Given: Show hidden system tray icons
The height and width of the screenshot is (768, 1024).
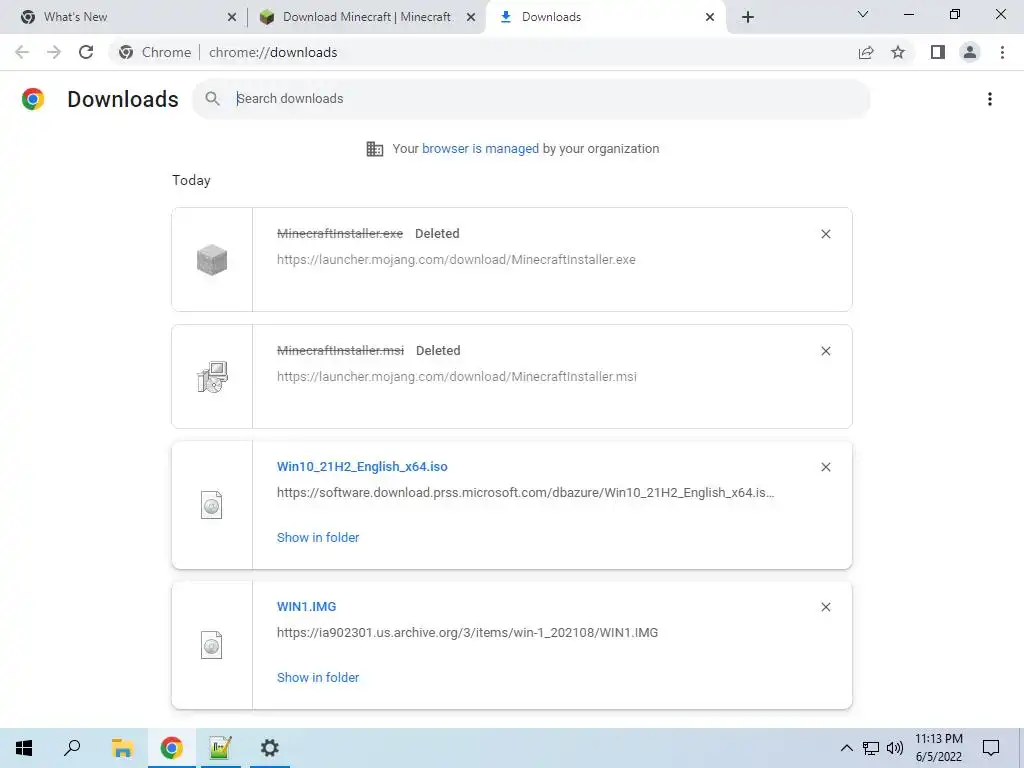Looking at the screenshot, I should point(846,748).
